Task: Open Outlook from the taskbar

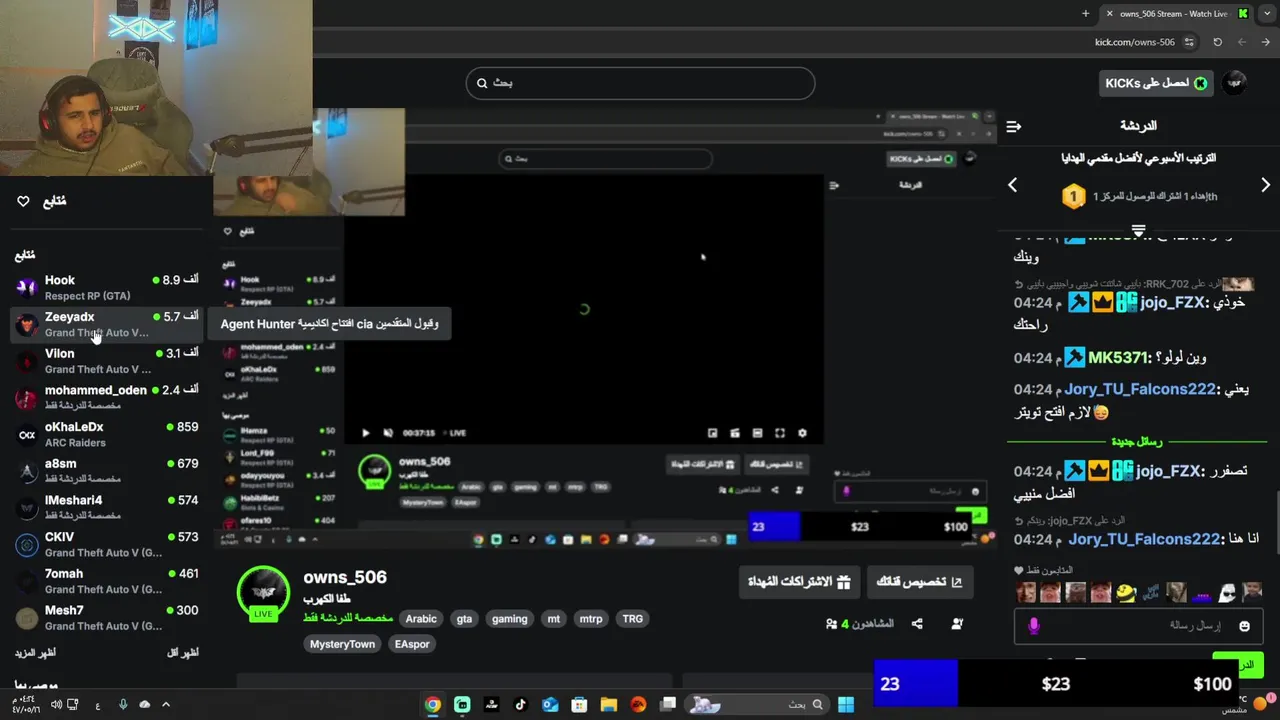Action: coord(550,705)
